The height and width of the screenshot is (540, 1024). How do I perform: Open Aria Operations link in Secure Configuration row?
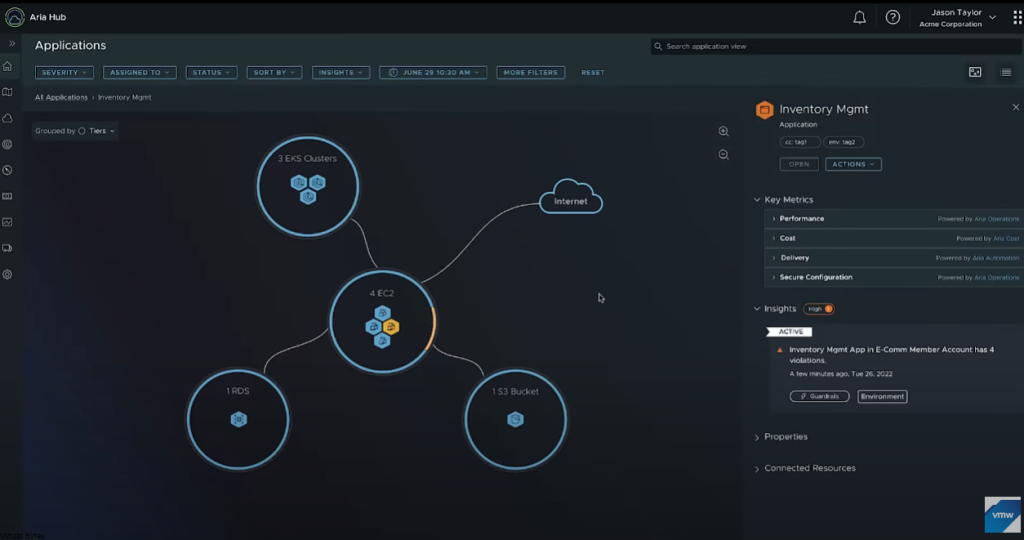click(997, 278)
